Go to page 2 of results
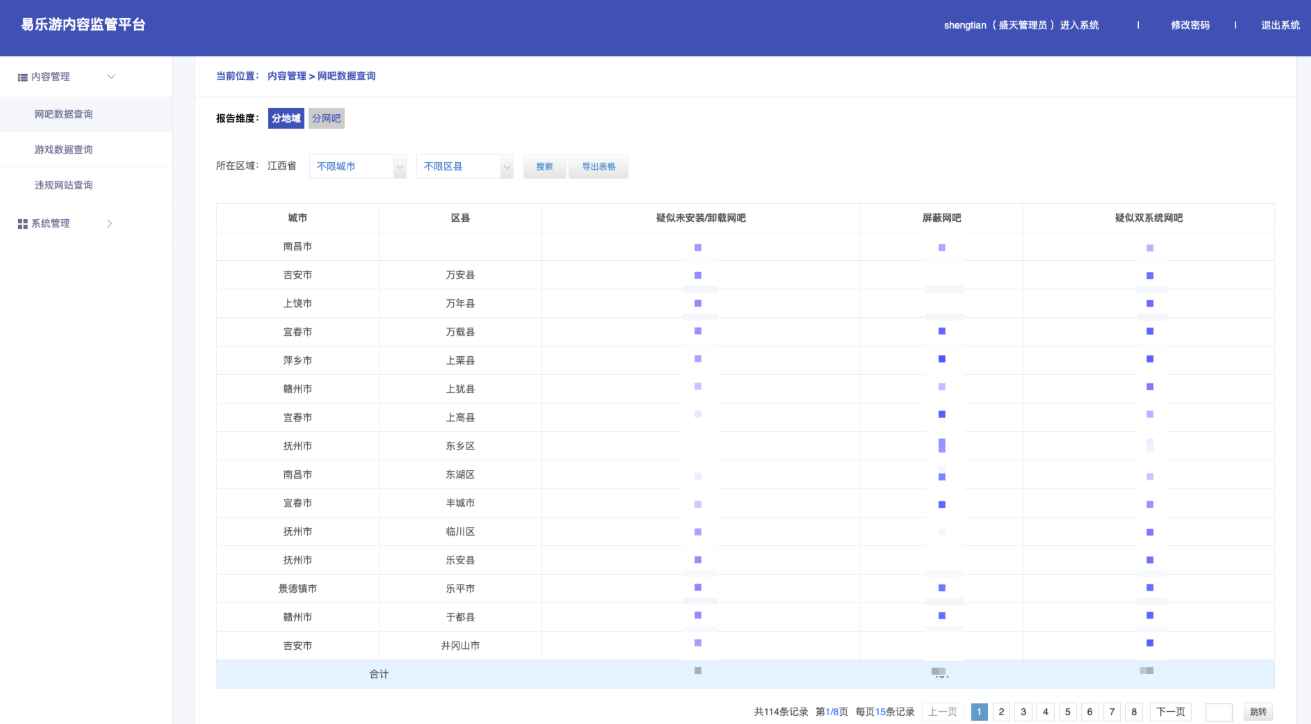 tap(1002, 712)
